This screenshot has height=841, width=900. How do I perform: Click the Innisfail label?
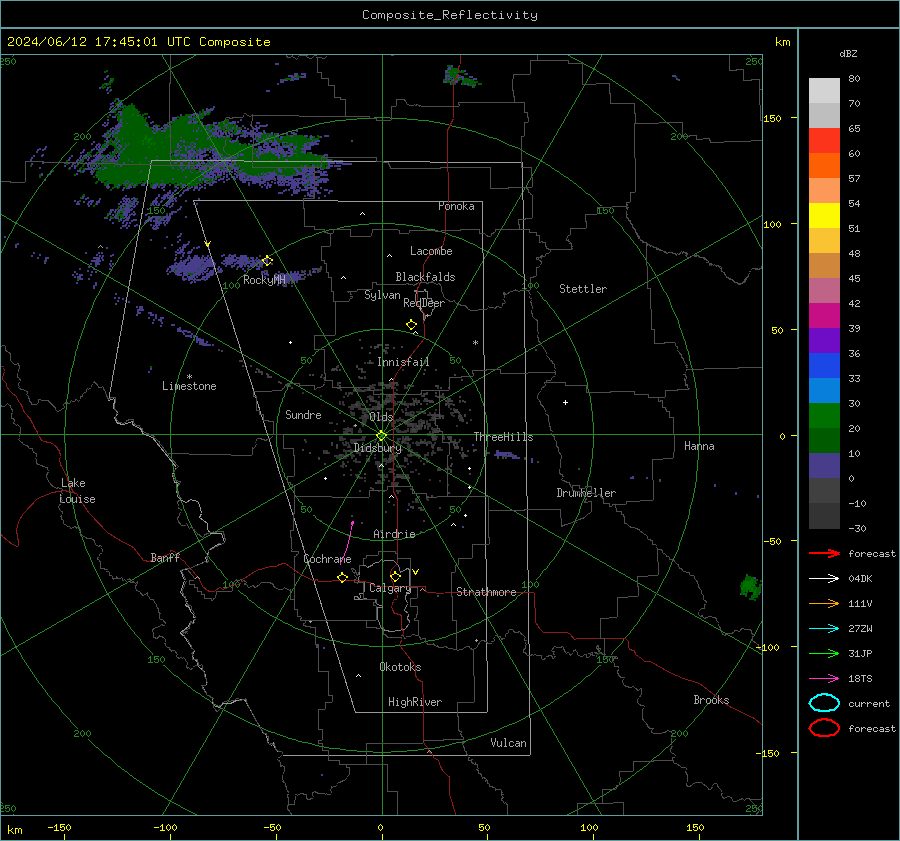(403, 362)
